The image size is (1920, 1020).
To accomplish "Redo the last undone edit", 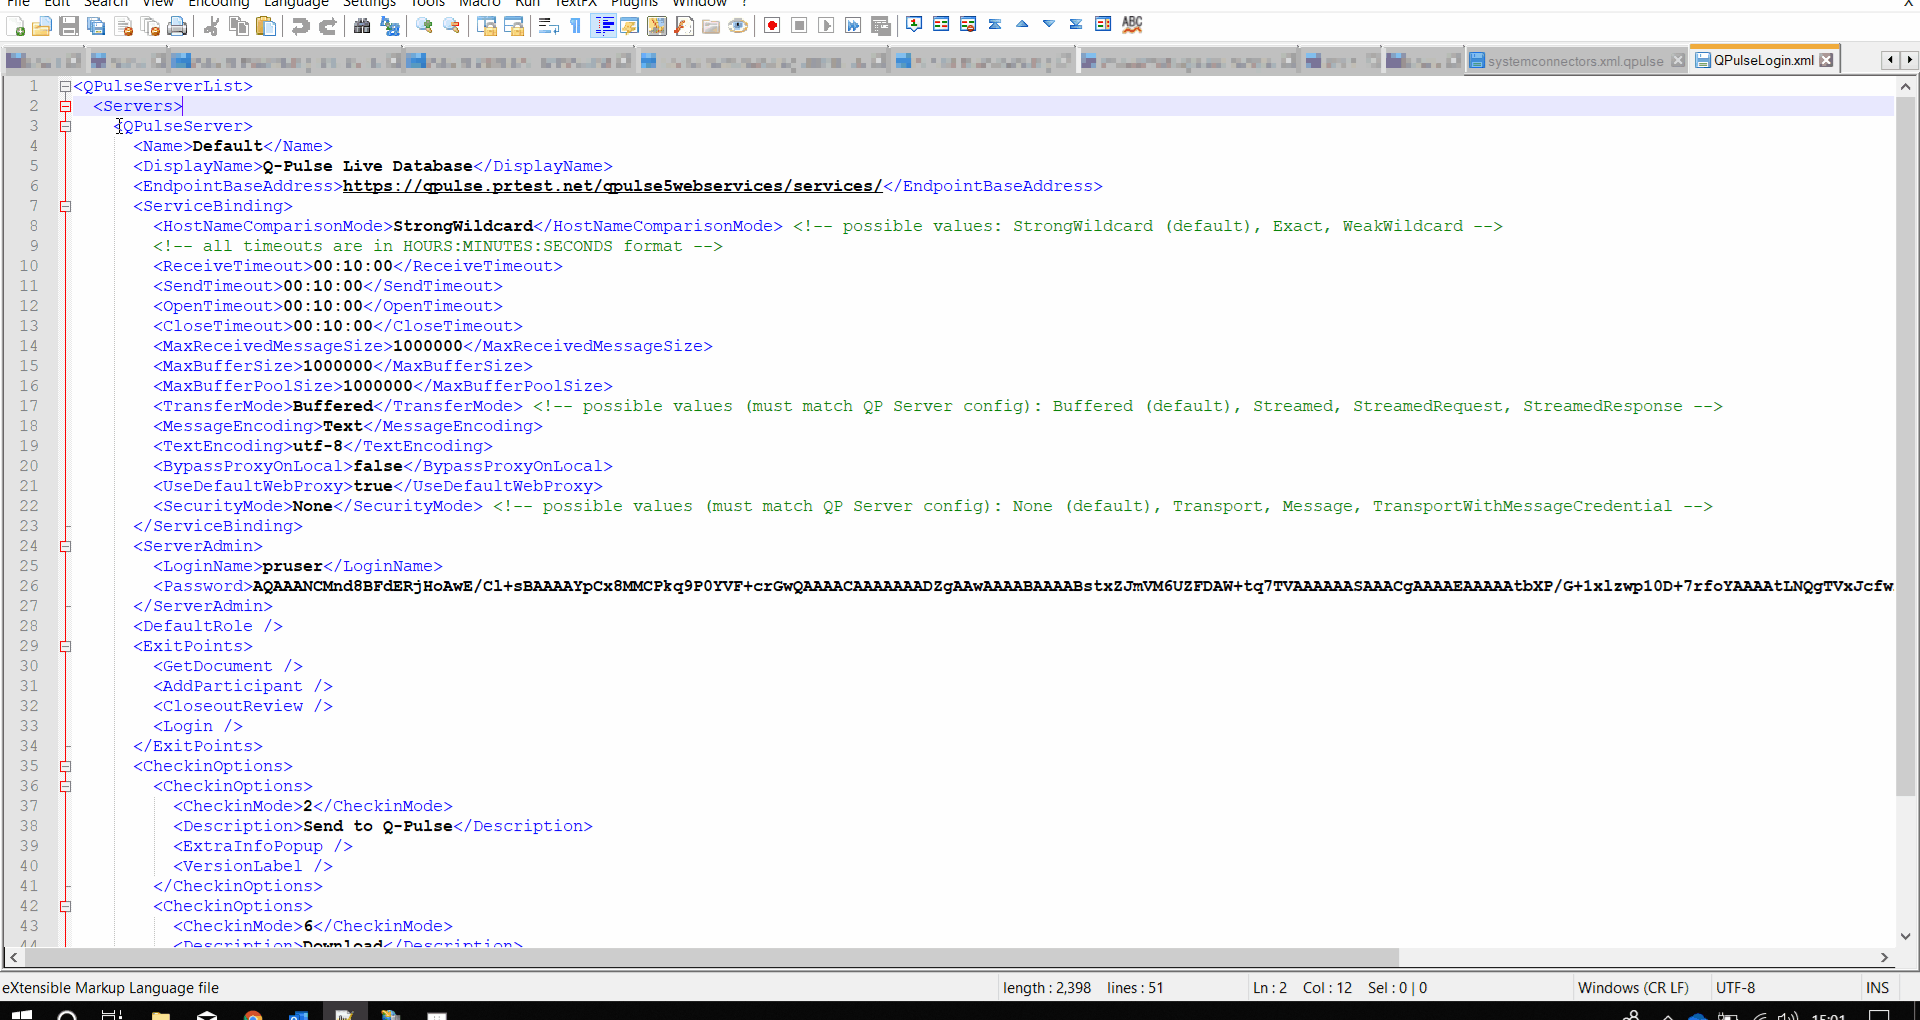I will 327,26.
